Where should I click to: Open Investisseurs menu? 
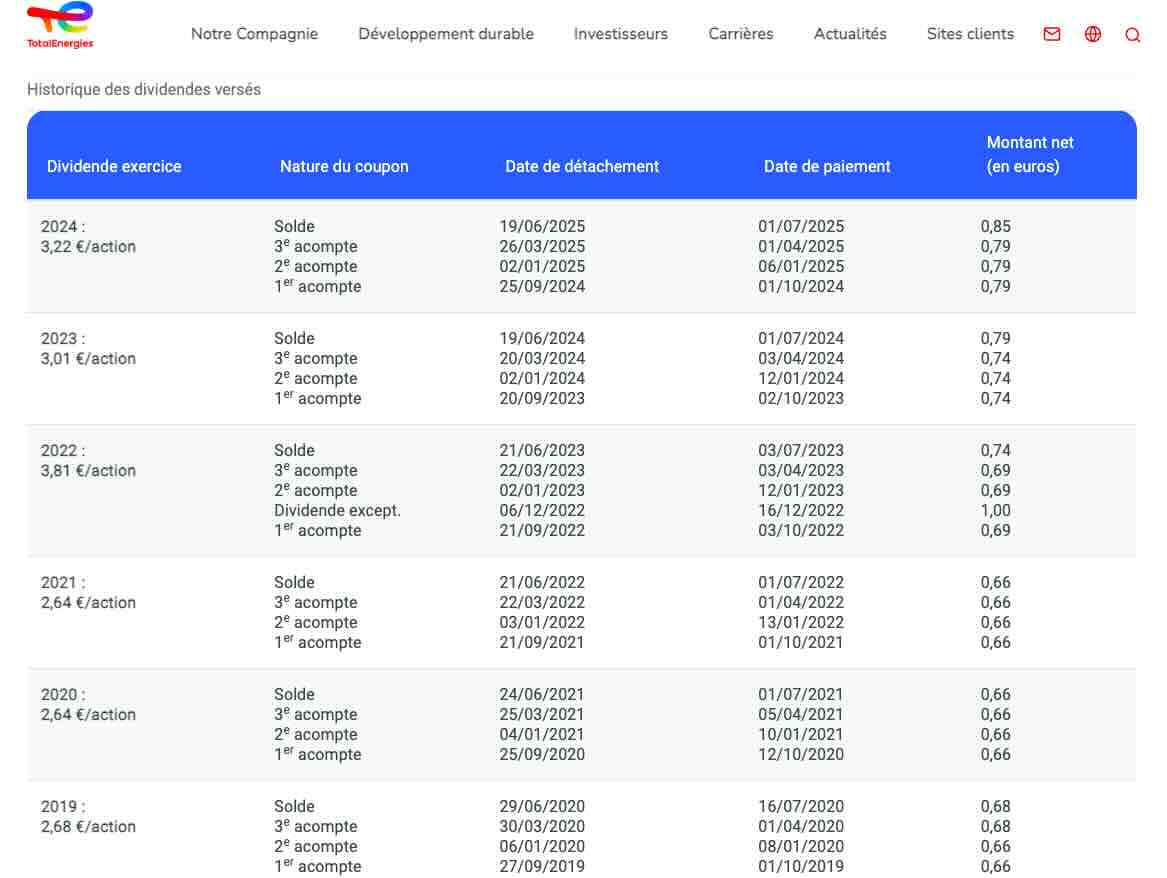point(621,34)
